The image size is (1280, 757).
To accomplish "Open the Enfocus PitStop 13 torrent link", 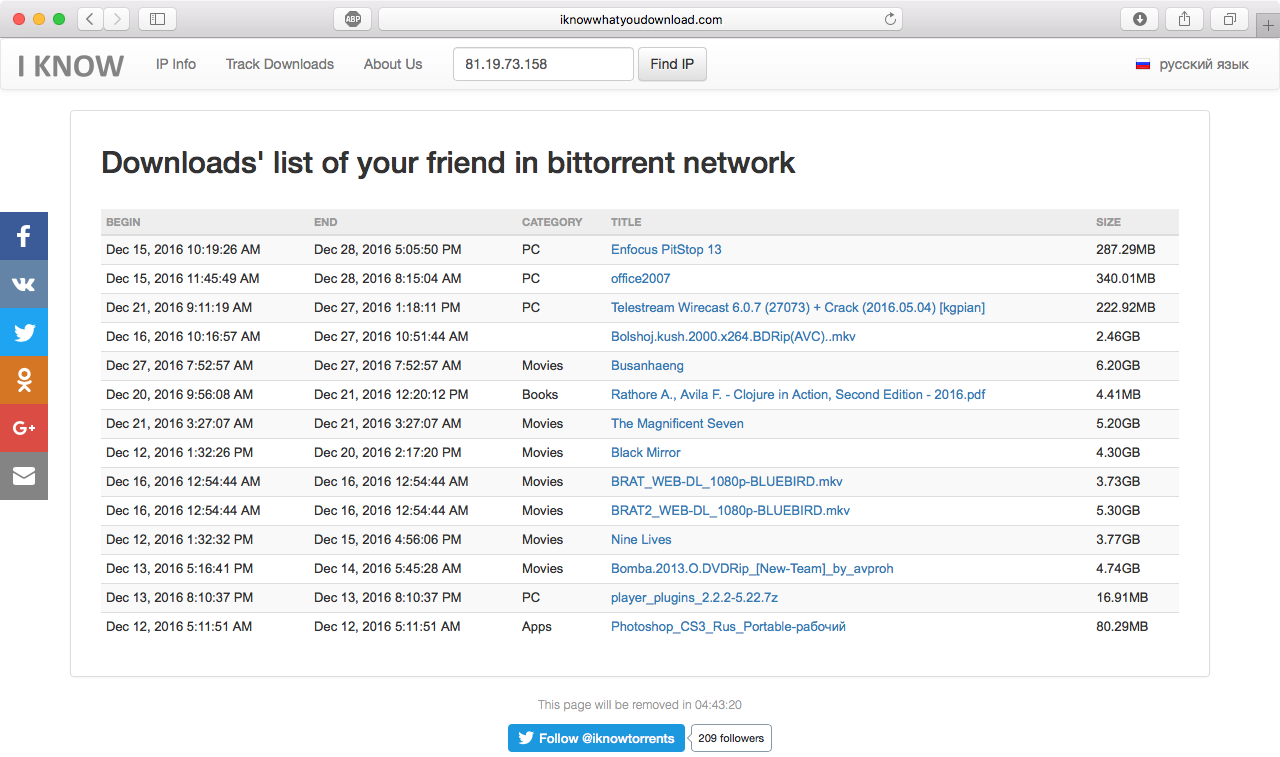I will (x=666, y=249).
